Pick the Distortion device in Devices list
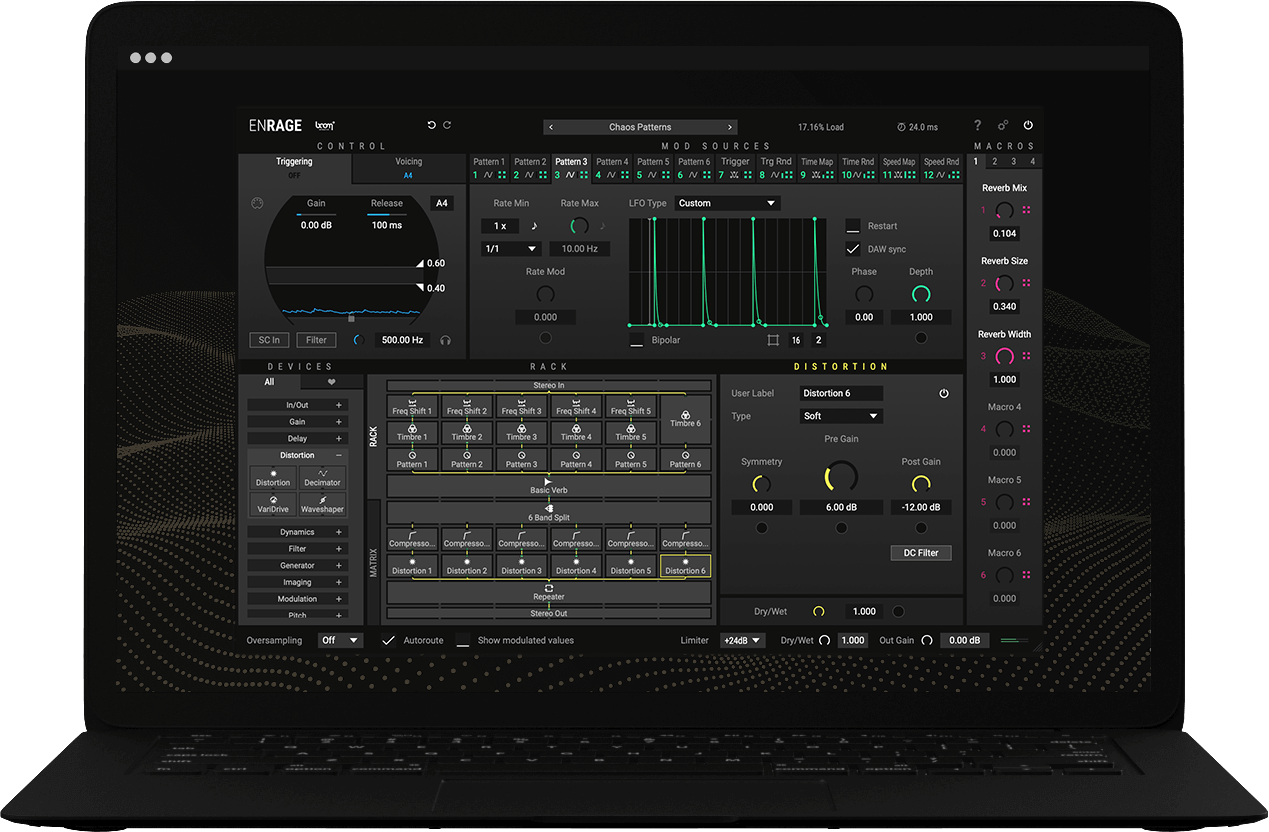Image resolution: width=1269 pixels, height=832 pixels. click(x=273, y=478)
